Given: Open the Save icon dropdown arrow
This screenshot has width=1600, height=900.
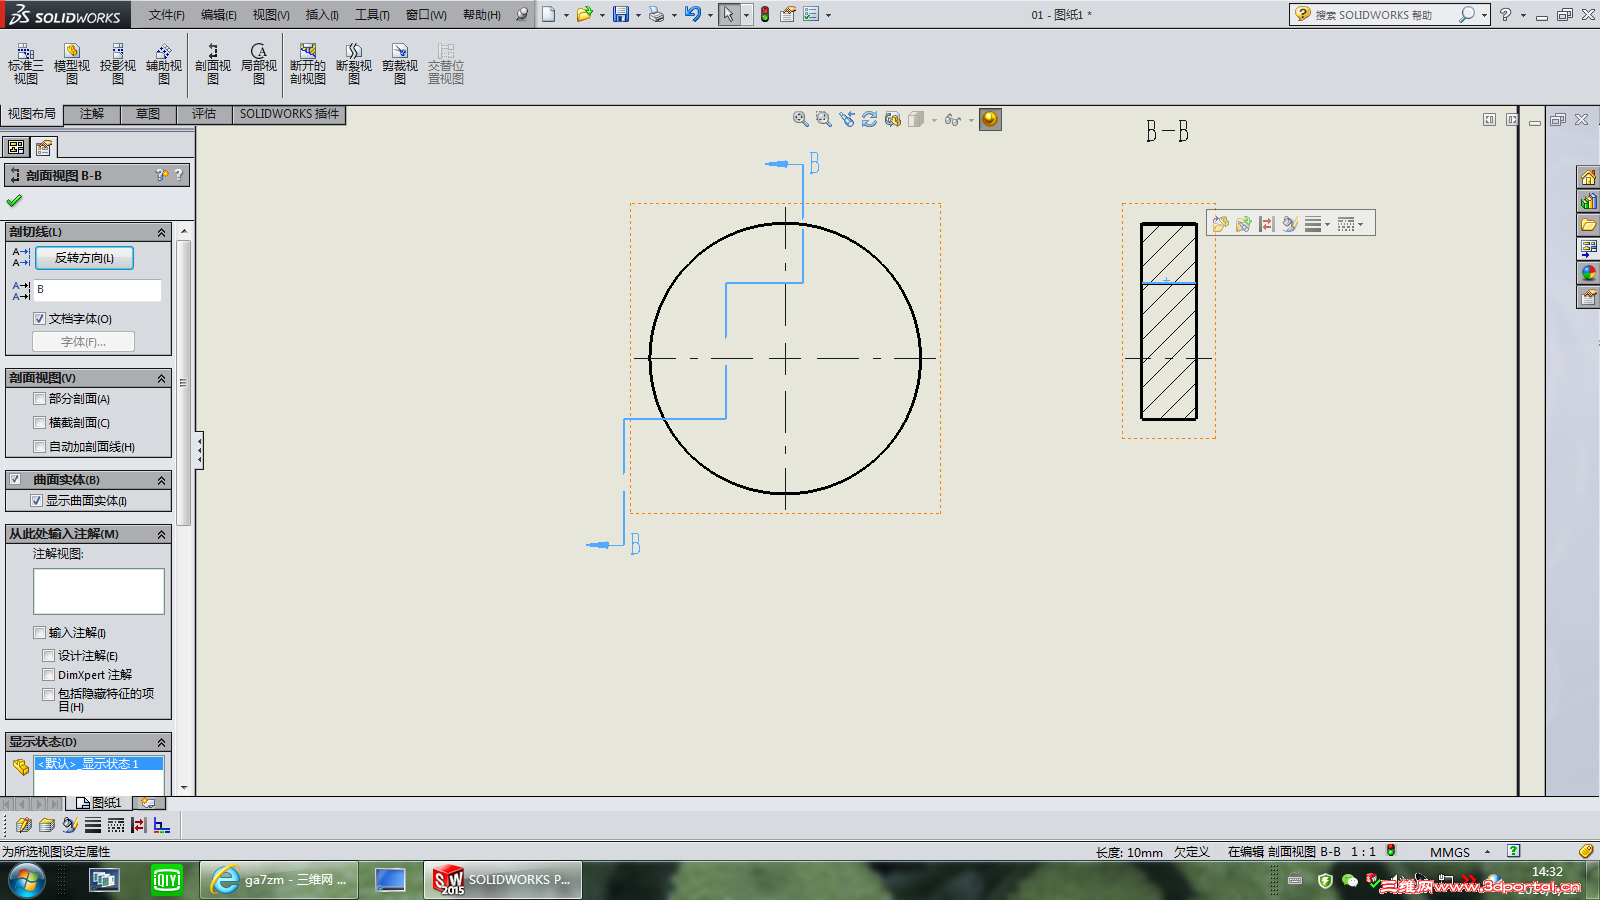Looking at the screenshot, I should click(x=638, y=15).
